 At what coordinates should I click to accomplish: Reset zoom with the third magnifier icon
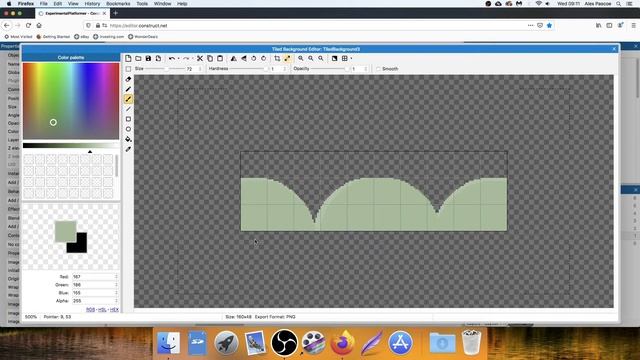point(321,58)
